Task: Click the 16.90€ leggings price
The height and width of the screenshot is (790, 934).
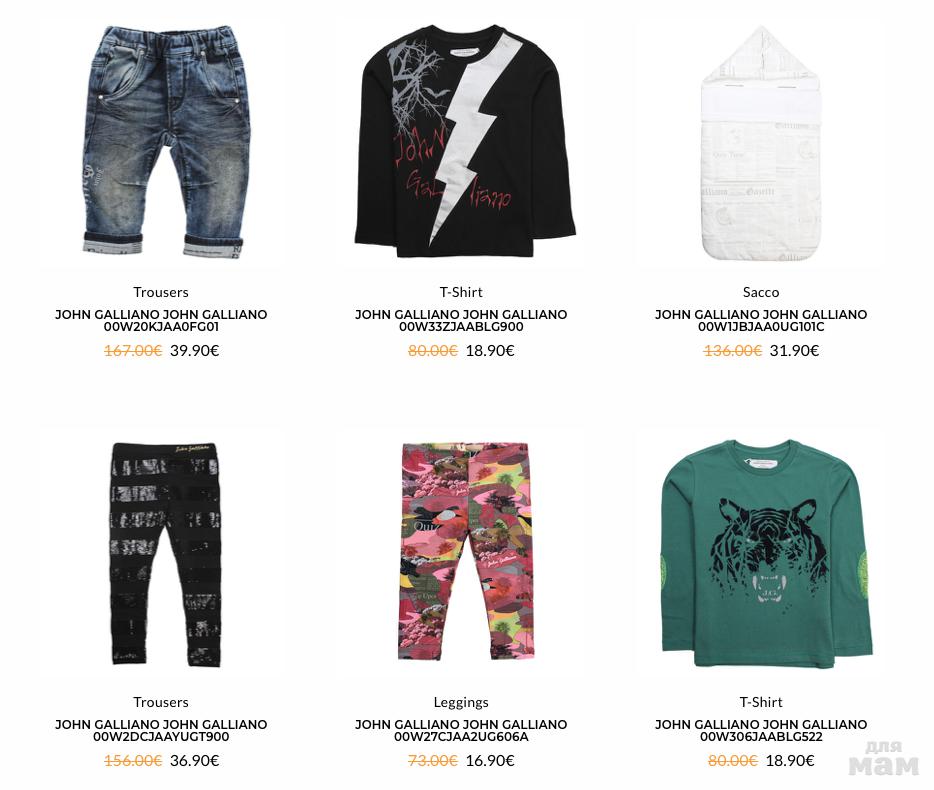Action: 490,761
